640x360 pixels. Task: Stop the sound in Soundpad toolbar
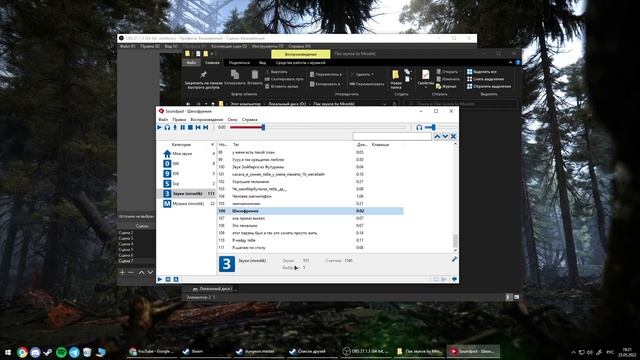click(x=190, y=127)
